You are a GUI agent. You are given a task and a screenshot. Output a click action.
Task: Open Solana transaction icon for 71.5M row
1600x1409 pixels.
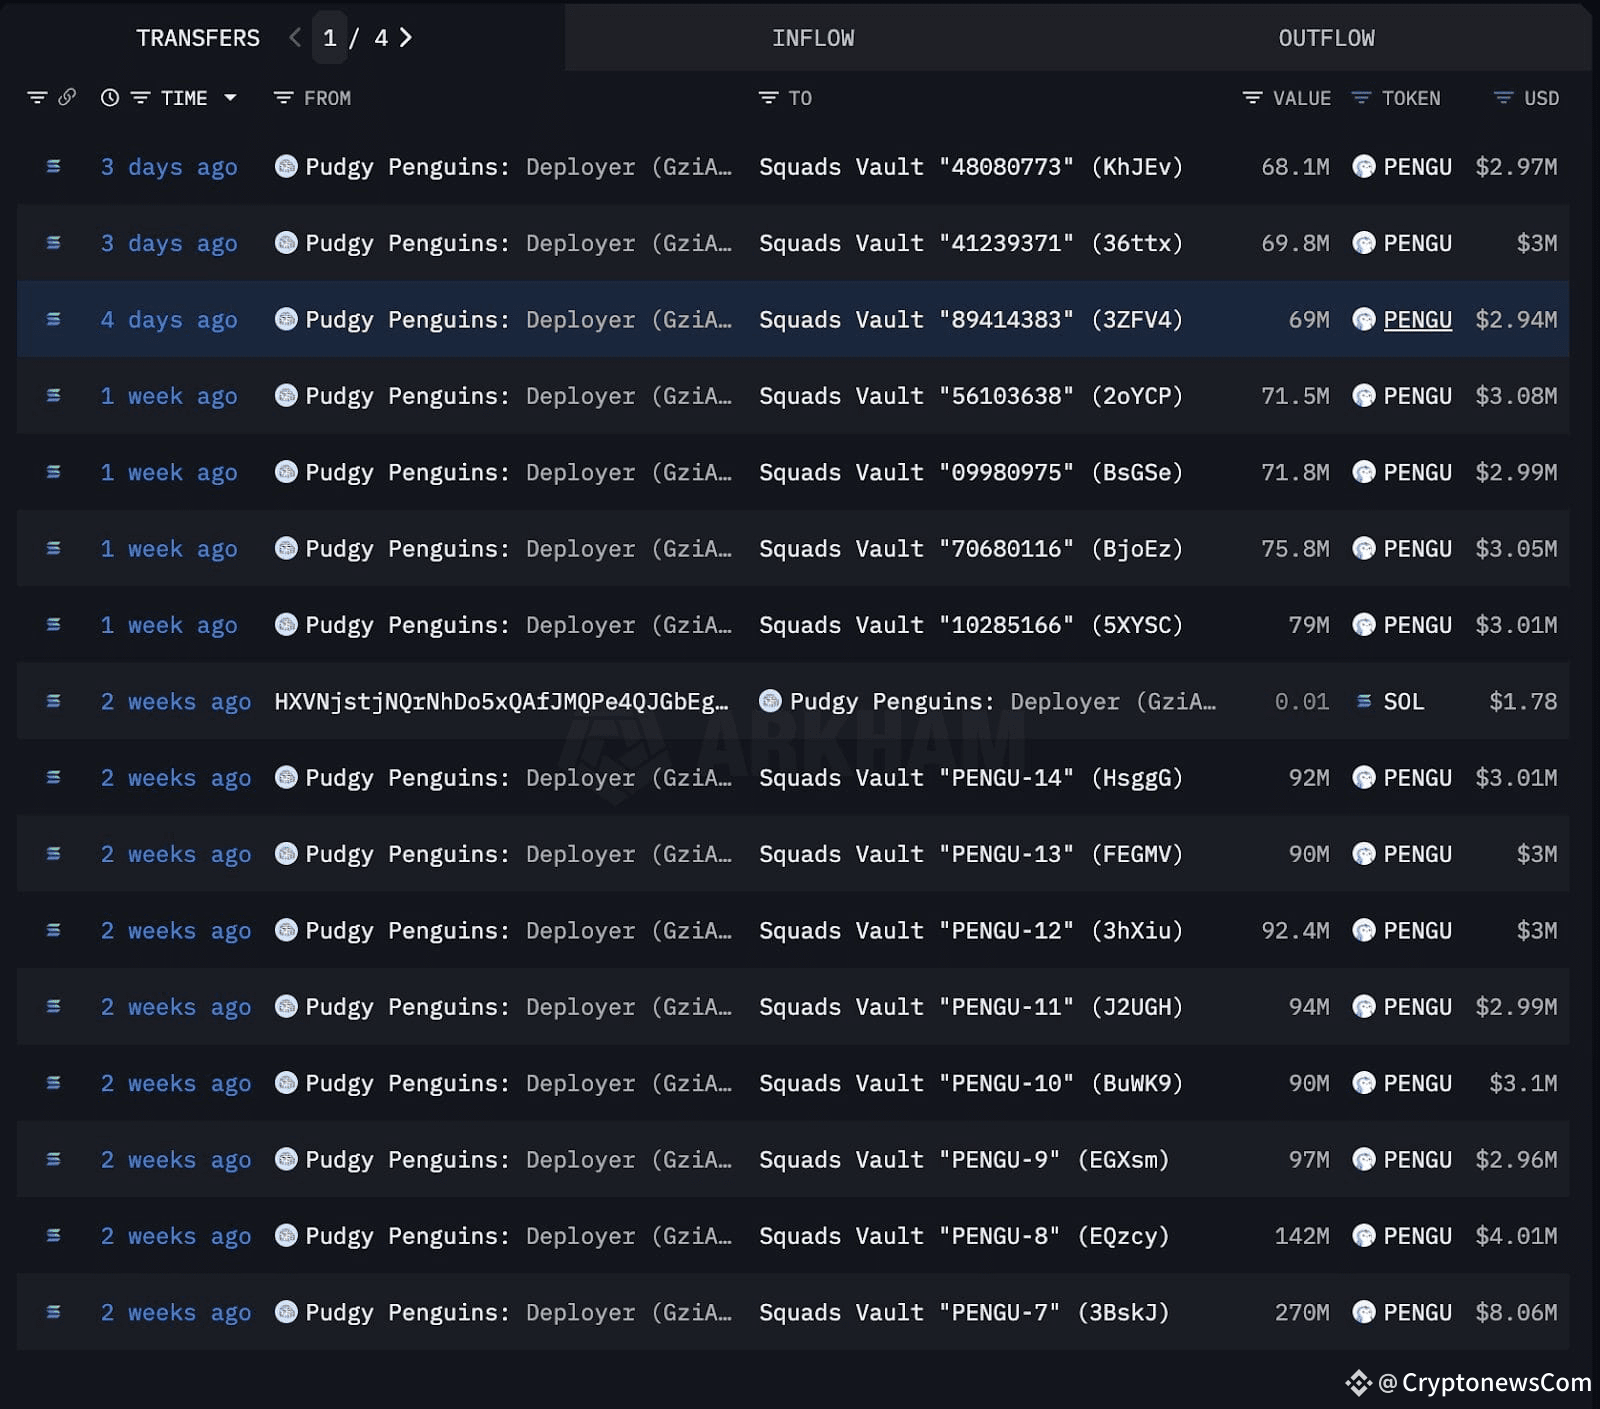54,396
